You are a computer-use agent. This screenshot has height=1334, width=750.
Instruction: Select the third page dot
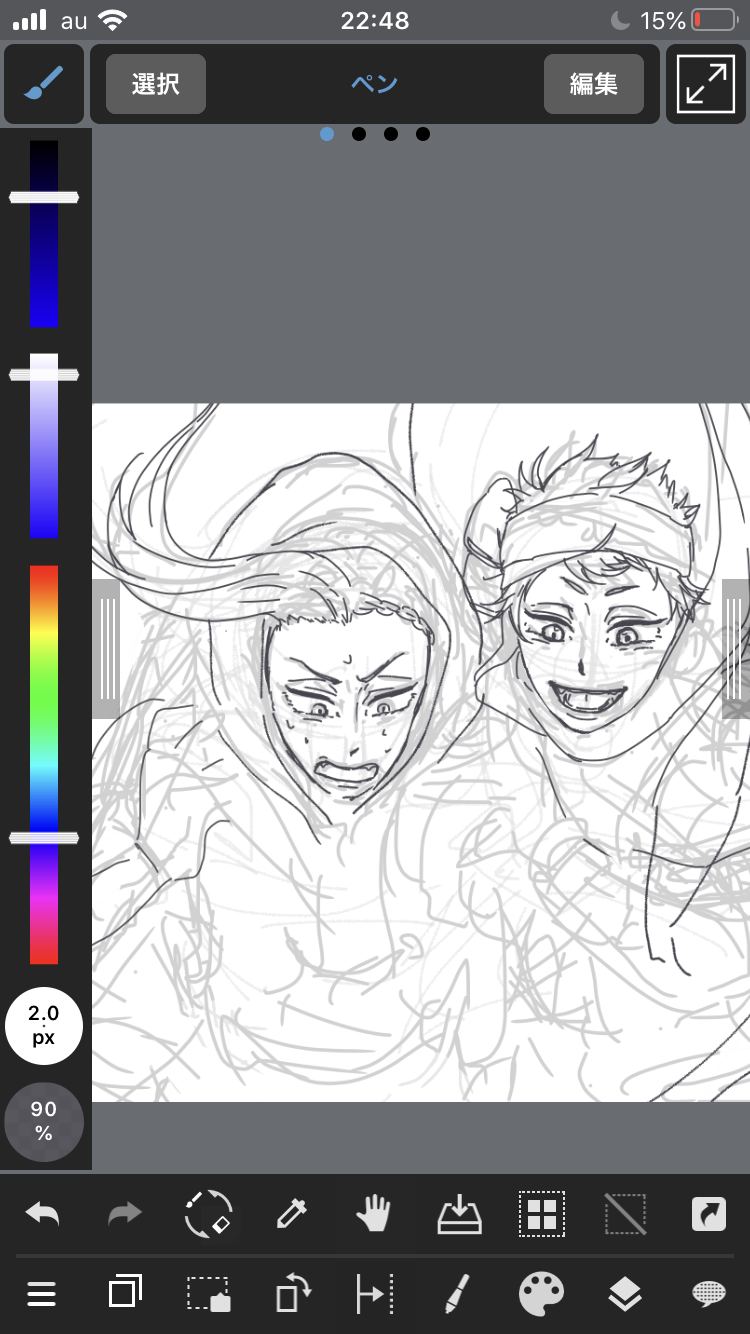pyautogui.click(x=391, y=134)
